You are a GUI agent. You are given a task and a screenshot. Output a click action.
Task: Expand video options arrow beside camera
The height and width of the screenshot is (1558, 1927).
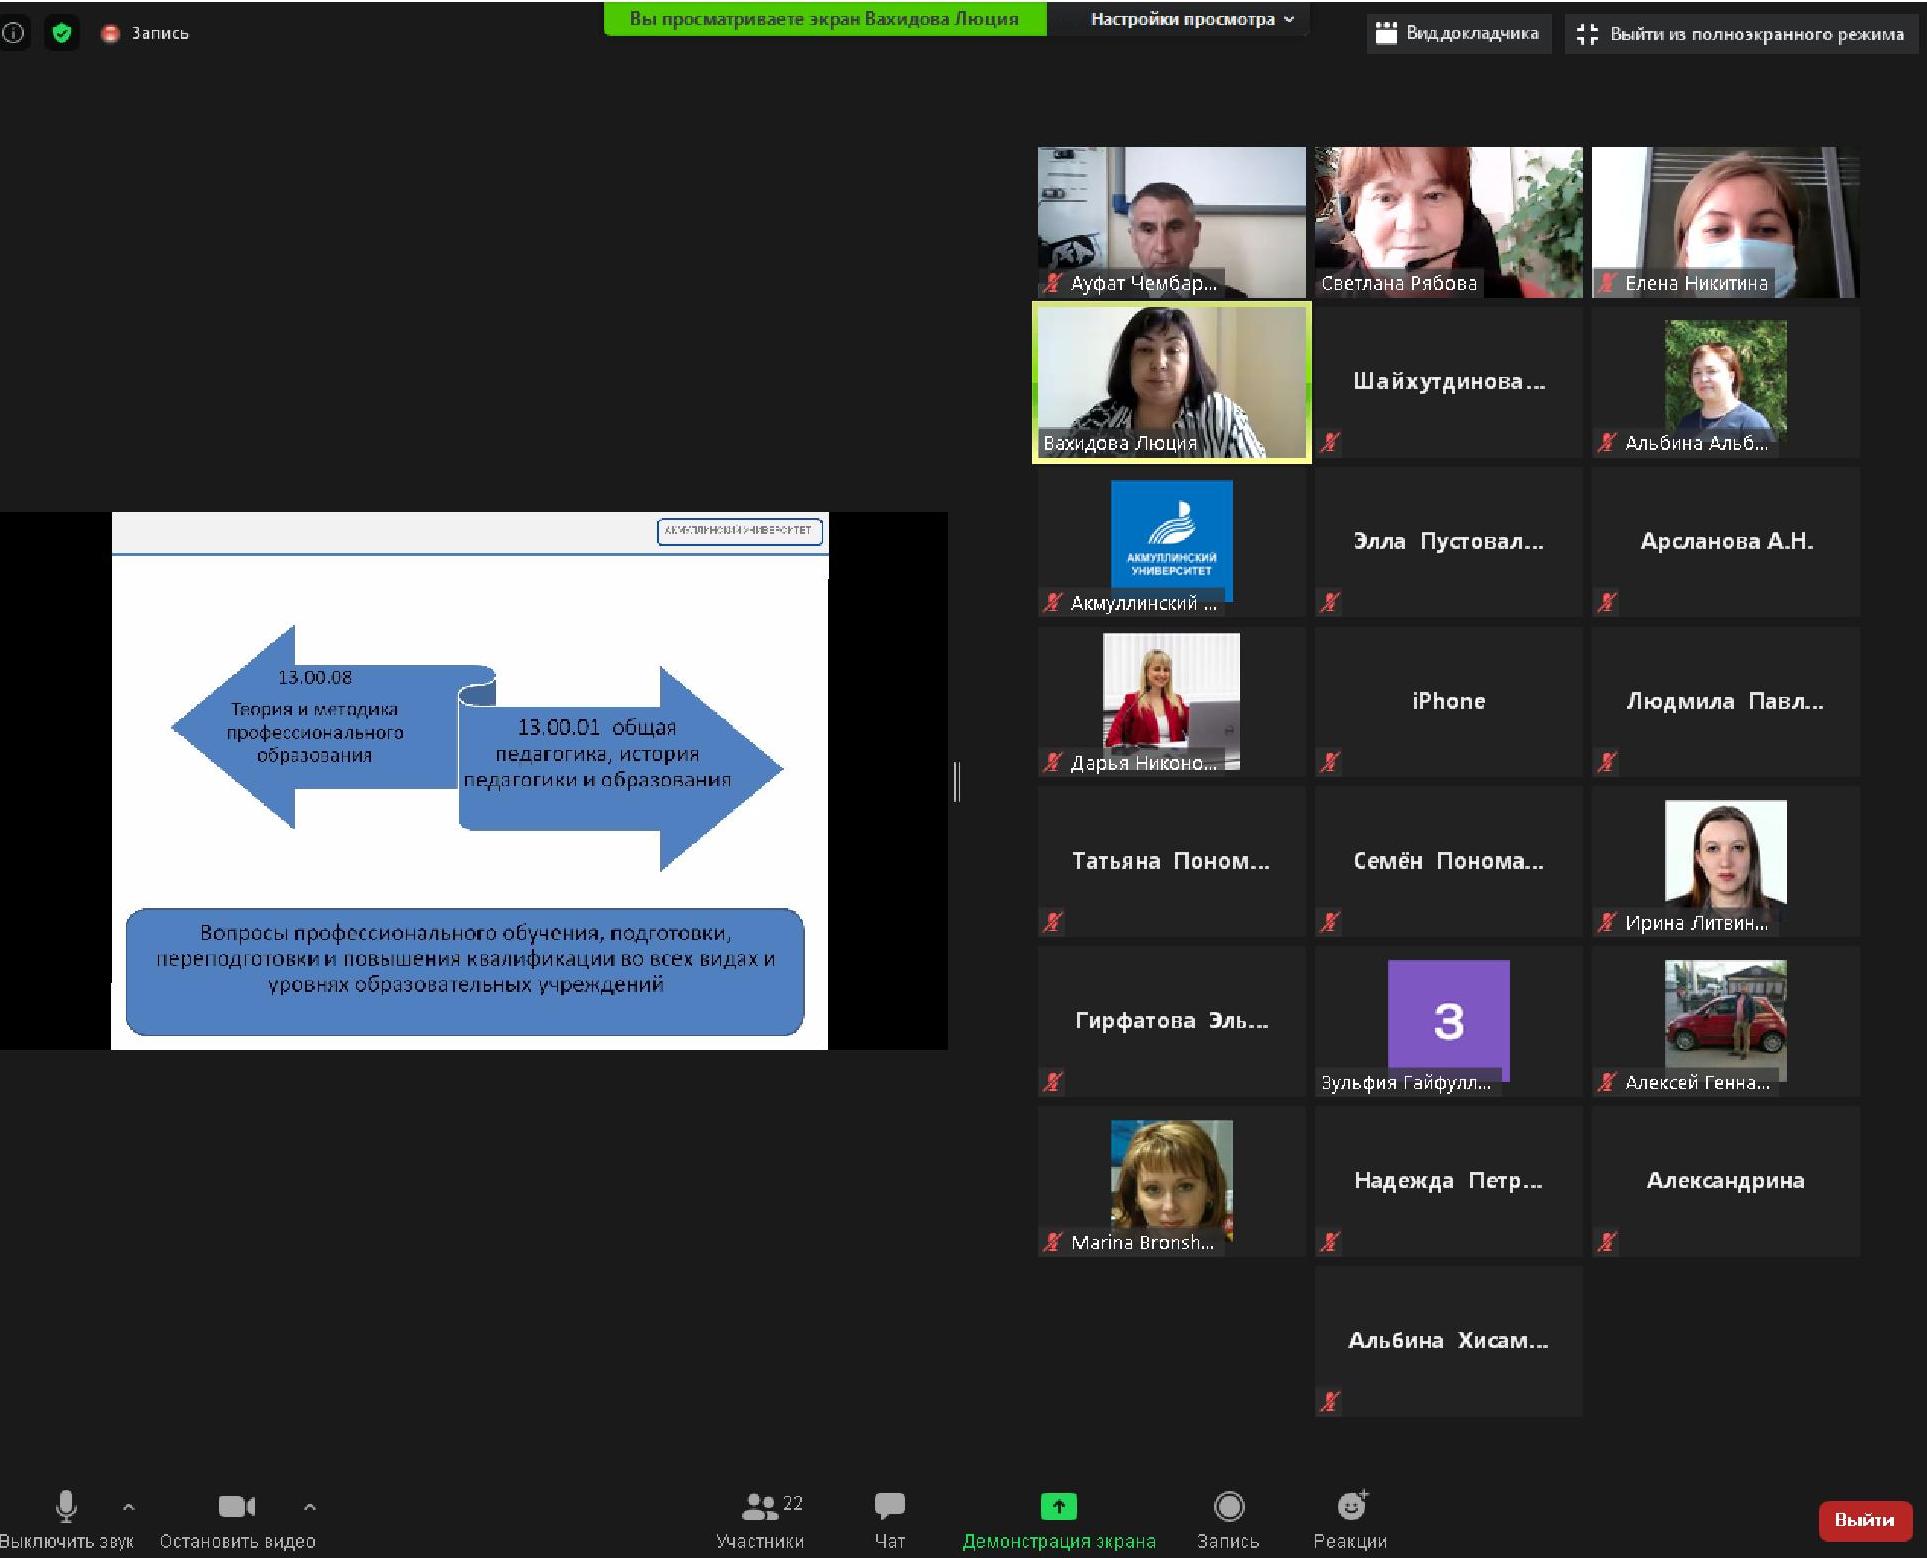(310, 1506)
